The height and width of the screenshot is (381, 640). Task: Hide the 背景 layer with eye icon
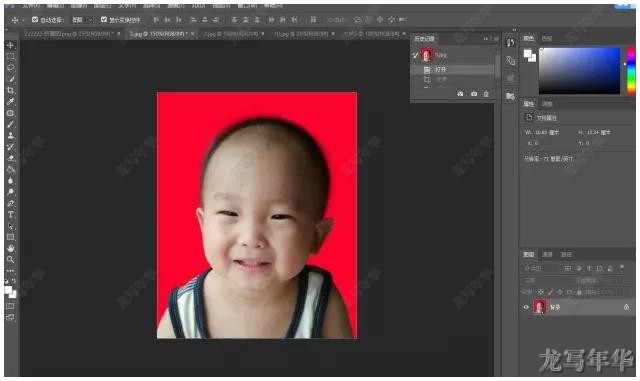coord(526,307)
